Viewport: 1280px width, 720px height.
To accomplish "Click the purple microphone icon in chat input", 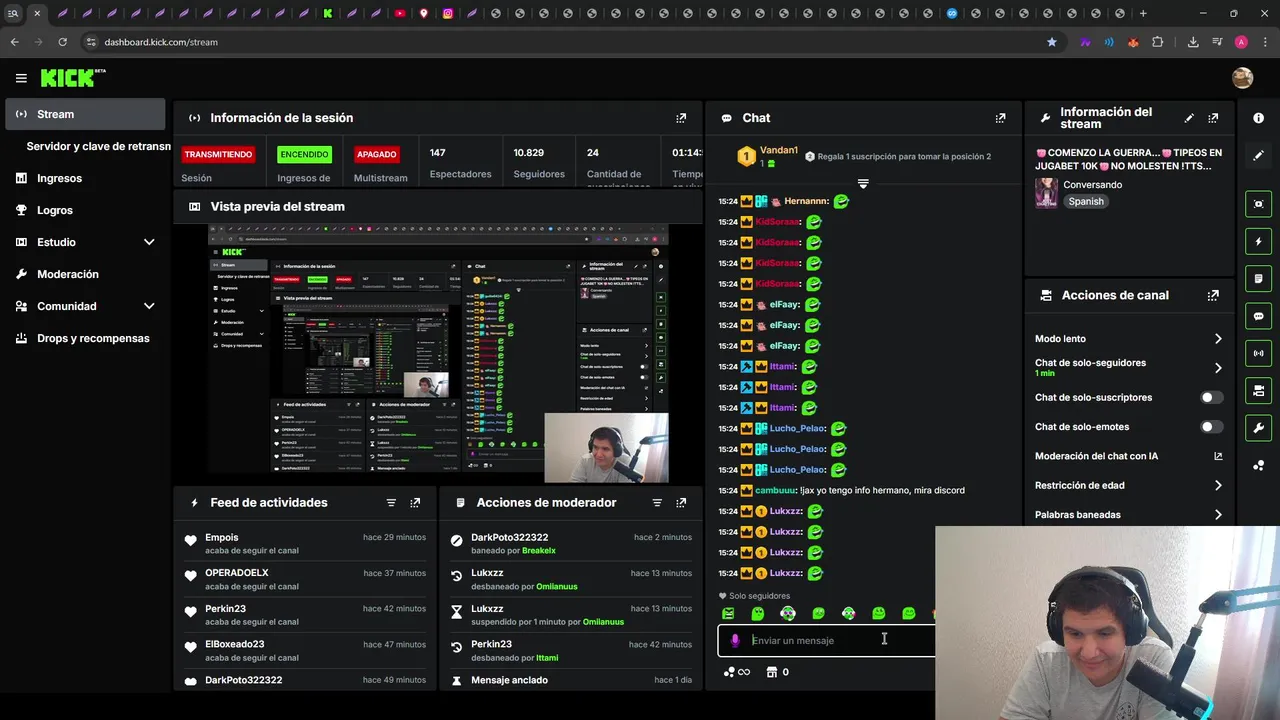I will click(735, 641).
